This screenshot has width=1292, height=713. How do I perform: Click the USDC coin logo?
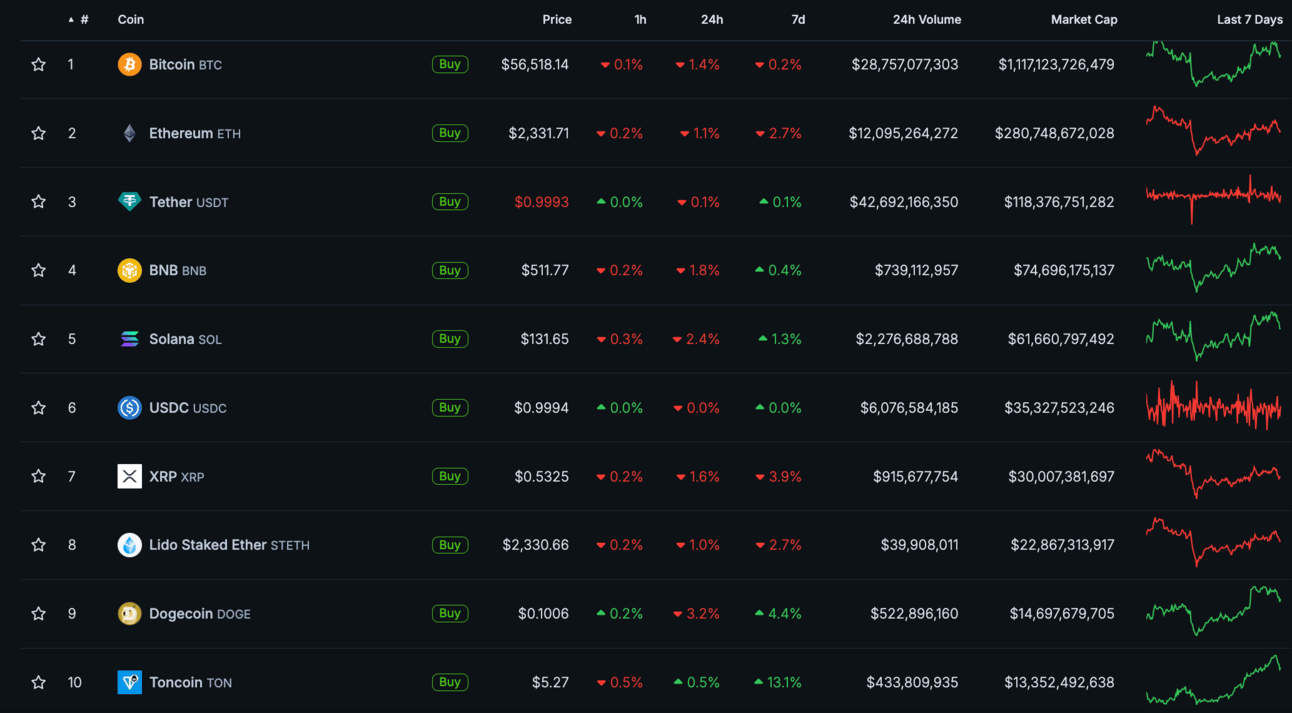tap(129, 408)
